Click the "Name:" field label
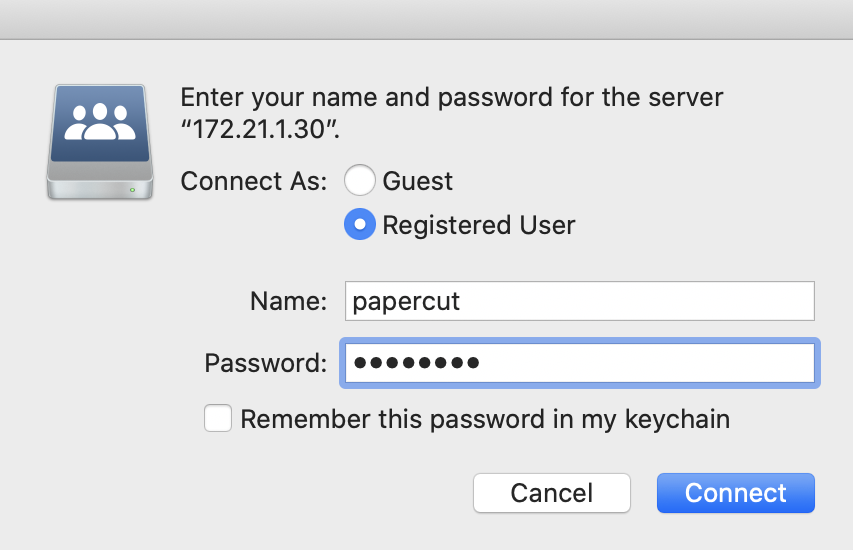Image resolution: width=853 pixels, height=550 pixels. [288, 301]
